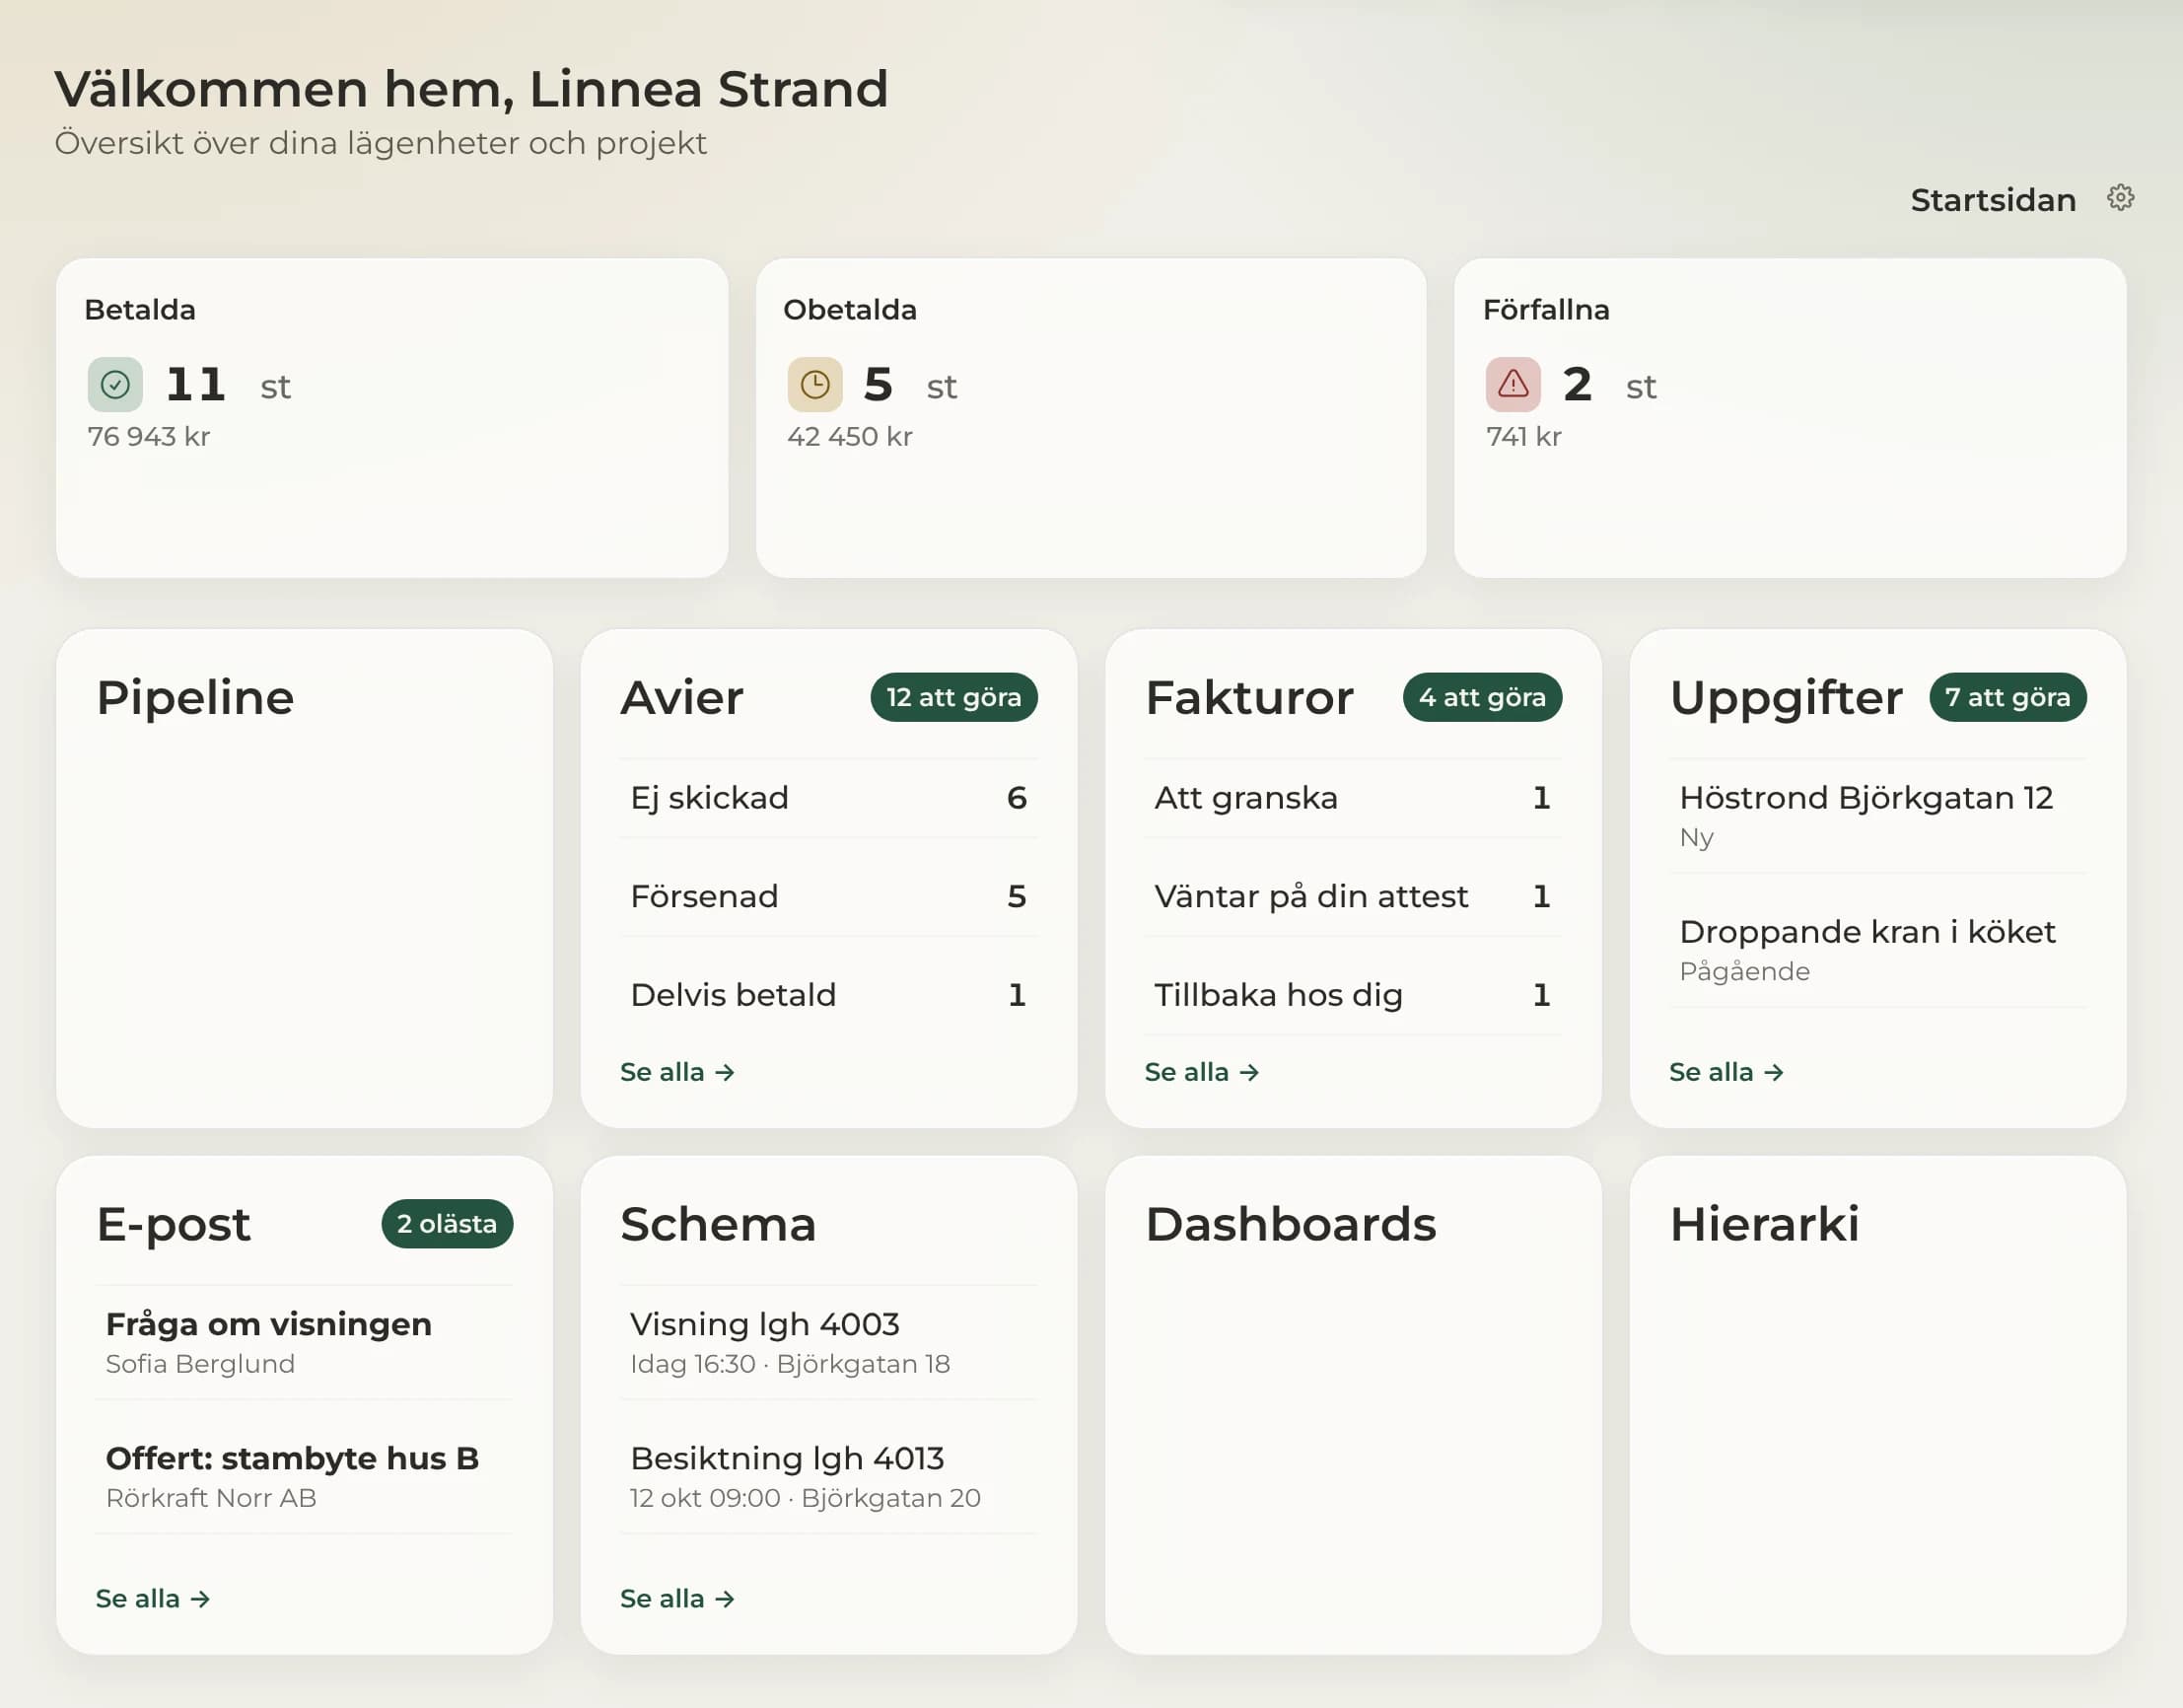Open the Förfallna summary card

[1790, 418]
